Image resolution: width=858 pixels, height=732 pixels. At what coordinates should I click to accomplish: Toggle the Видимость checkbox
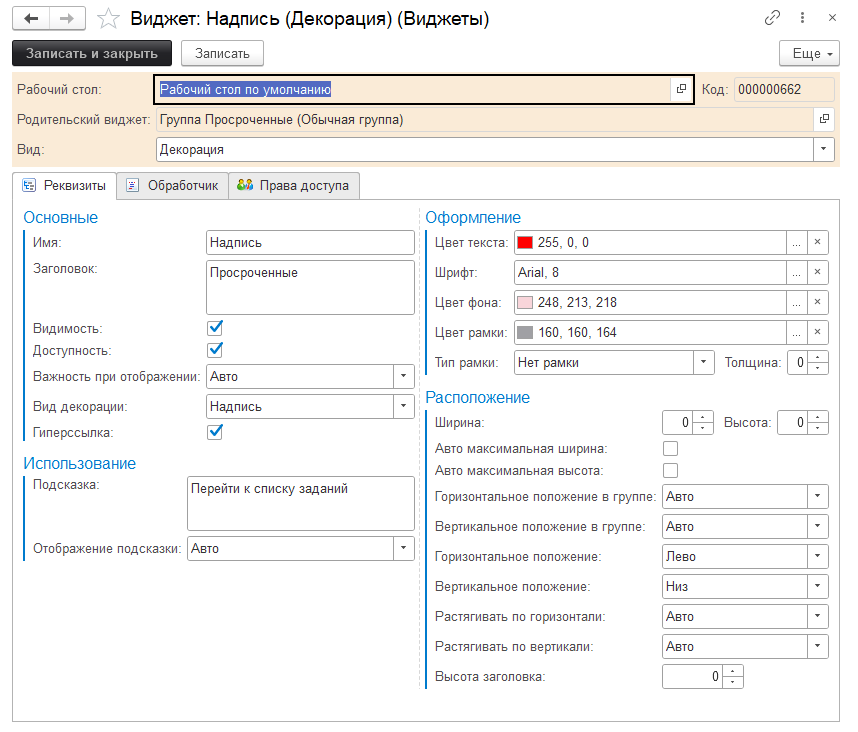(214, 328)
